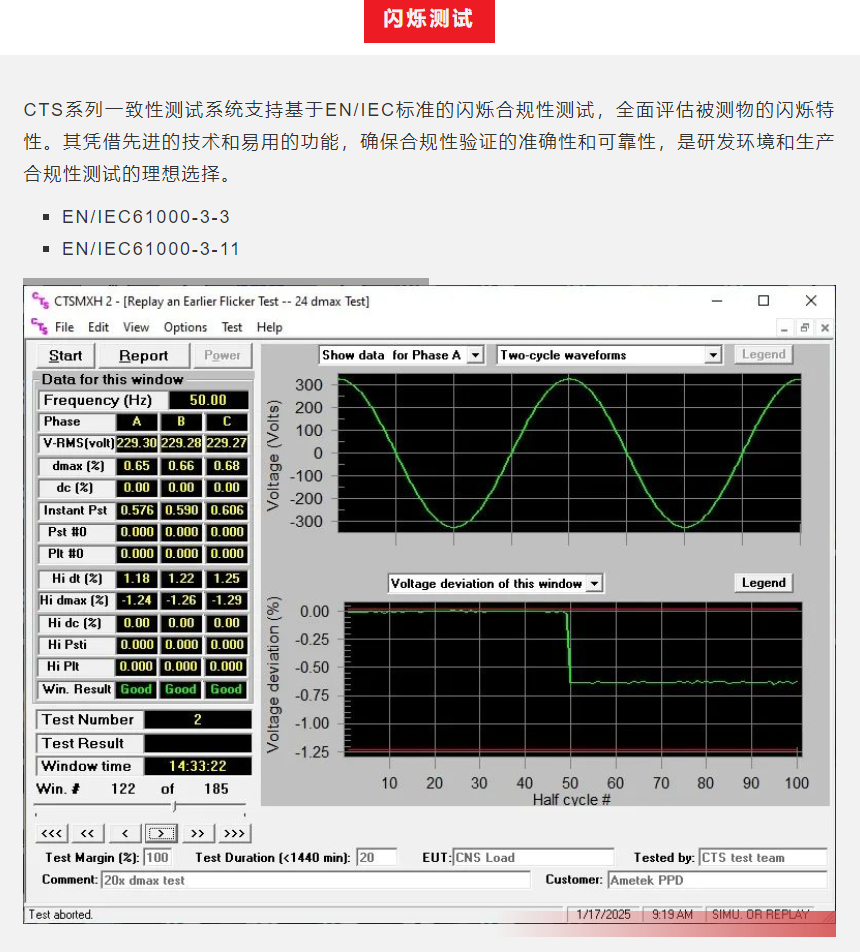The width and height of the screenshot is (860, 952).
Task: Click the window number slider handle
Action: [x=174, y=806]
